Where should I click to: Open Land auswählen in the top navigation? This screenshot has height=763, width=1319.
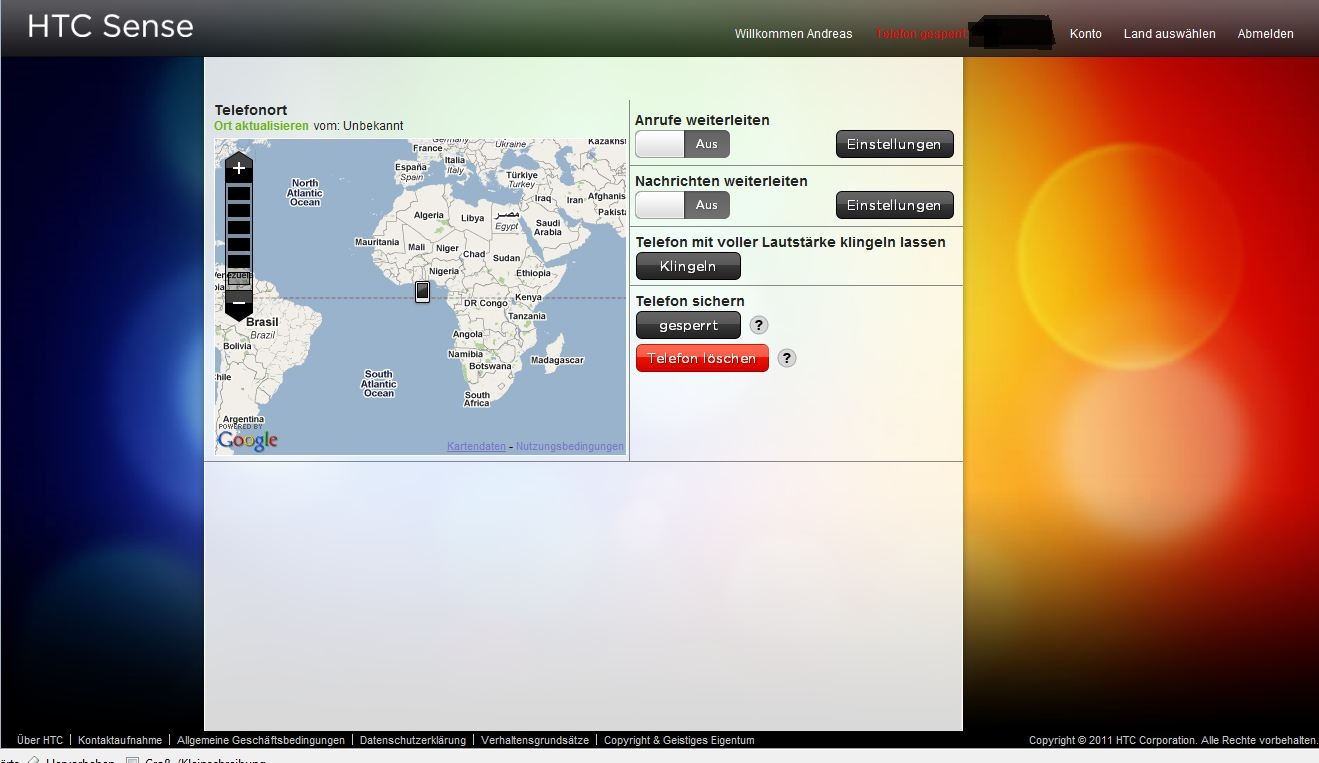[1169, 34]
